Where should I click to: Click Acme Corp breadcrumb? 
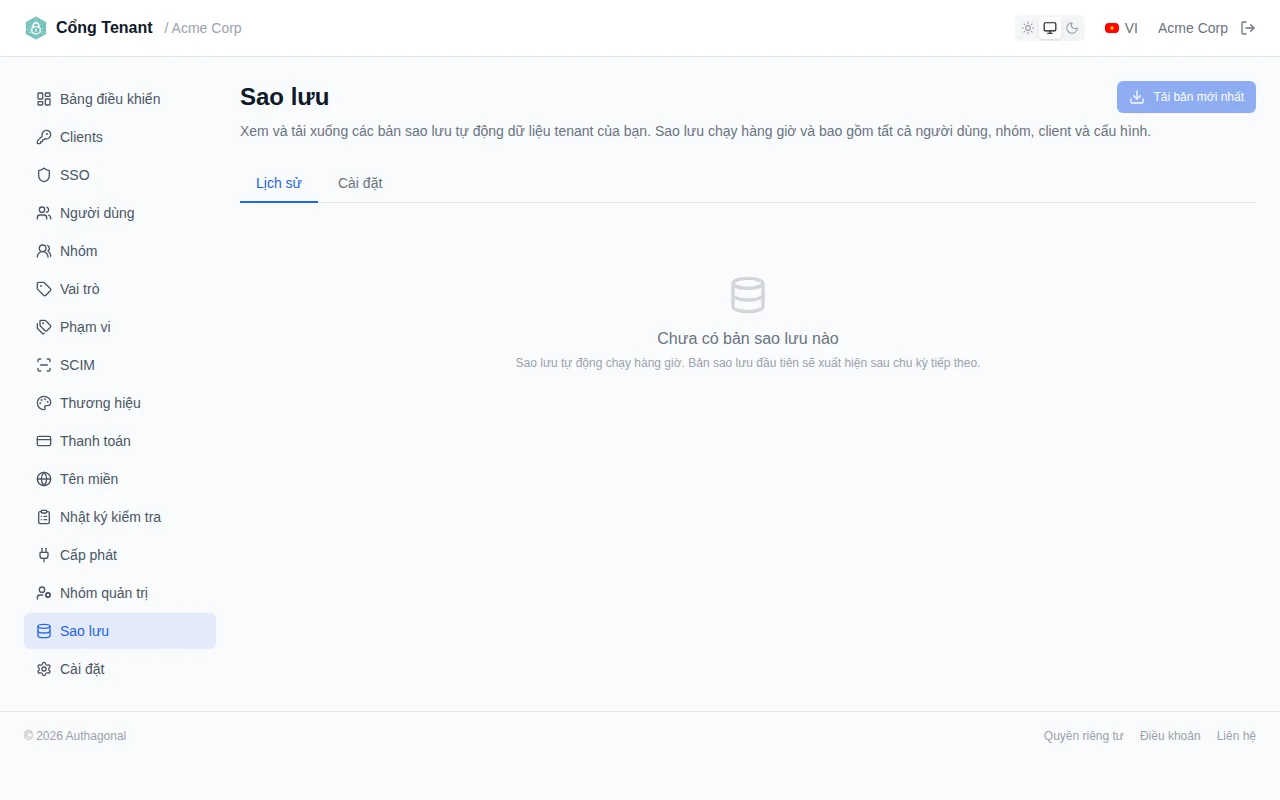(207, 28)
